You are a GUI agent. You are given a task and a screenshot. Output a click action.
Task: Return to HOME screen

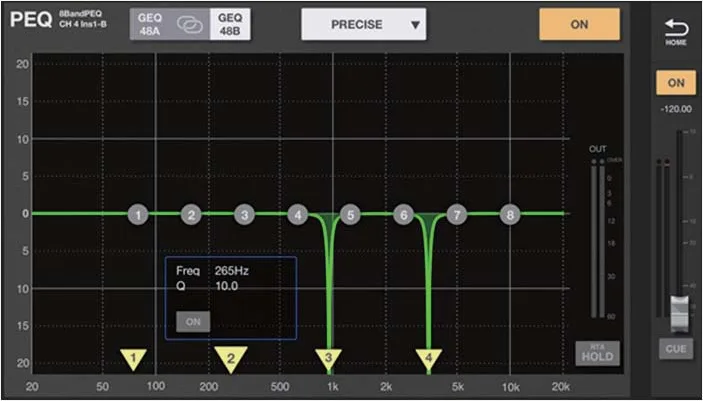point(676,31)
